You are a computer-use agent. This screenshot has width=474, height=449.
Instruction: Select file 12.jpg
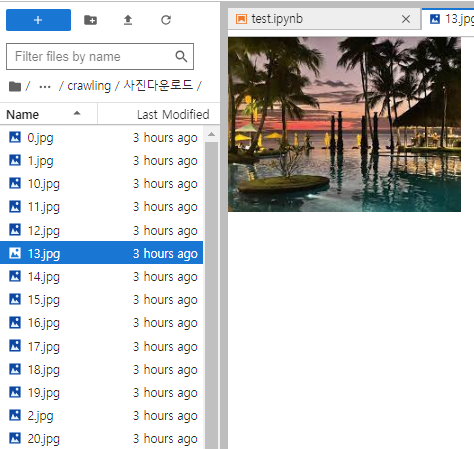click(x=101, y=230)
